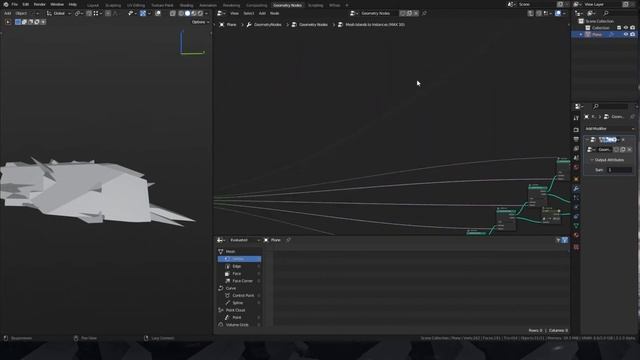640x360 pixels.
Task: Open the Add Modifier dropdown
Action: (x=609, y=129)
